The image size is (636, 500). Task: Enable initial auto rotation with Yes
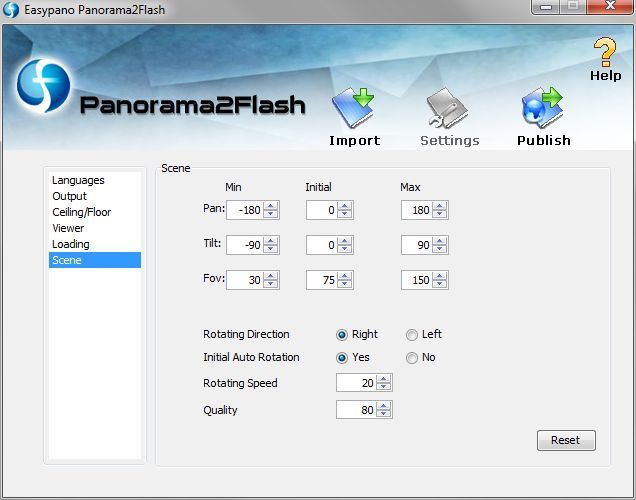tap(342, 358)
